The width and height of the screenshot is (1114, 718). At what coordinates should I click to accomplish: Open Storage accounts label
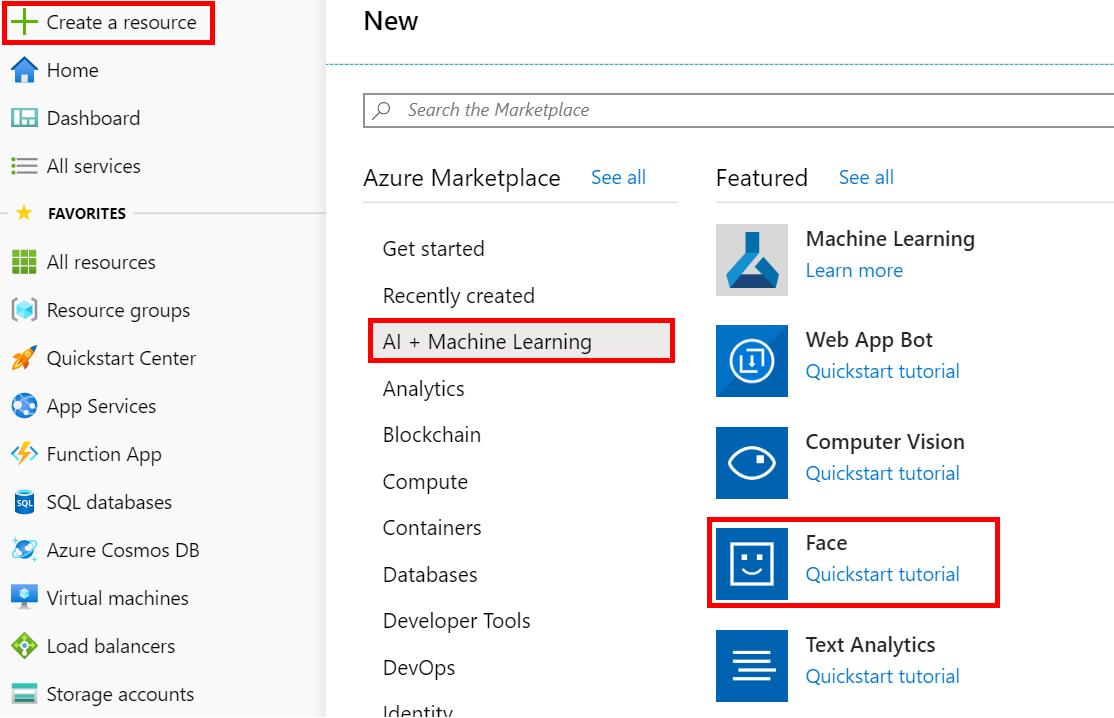[120, 694]
